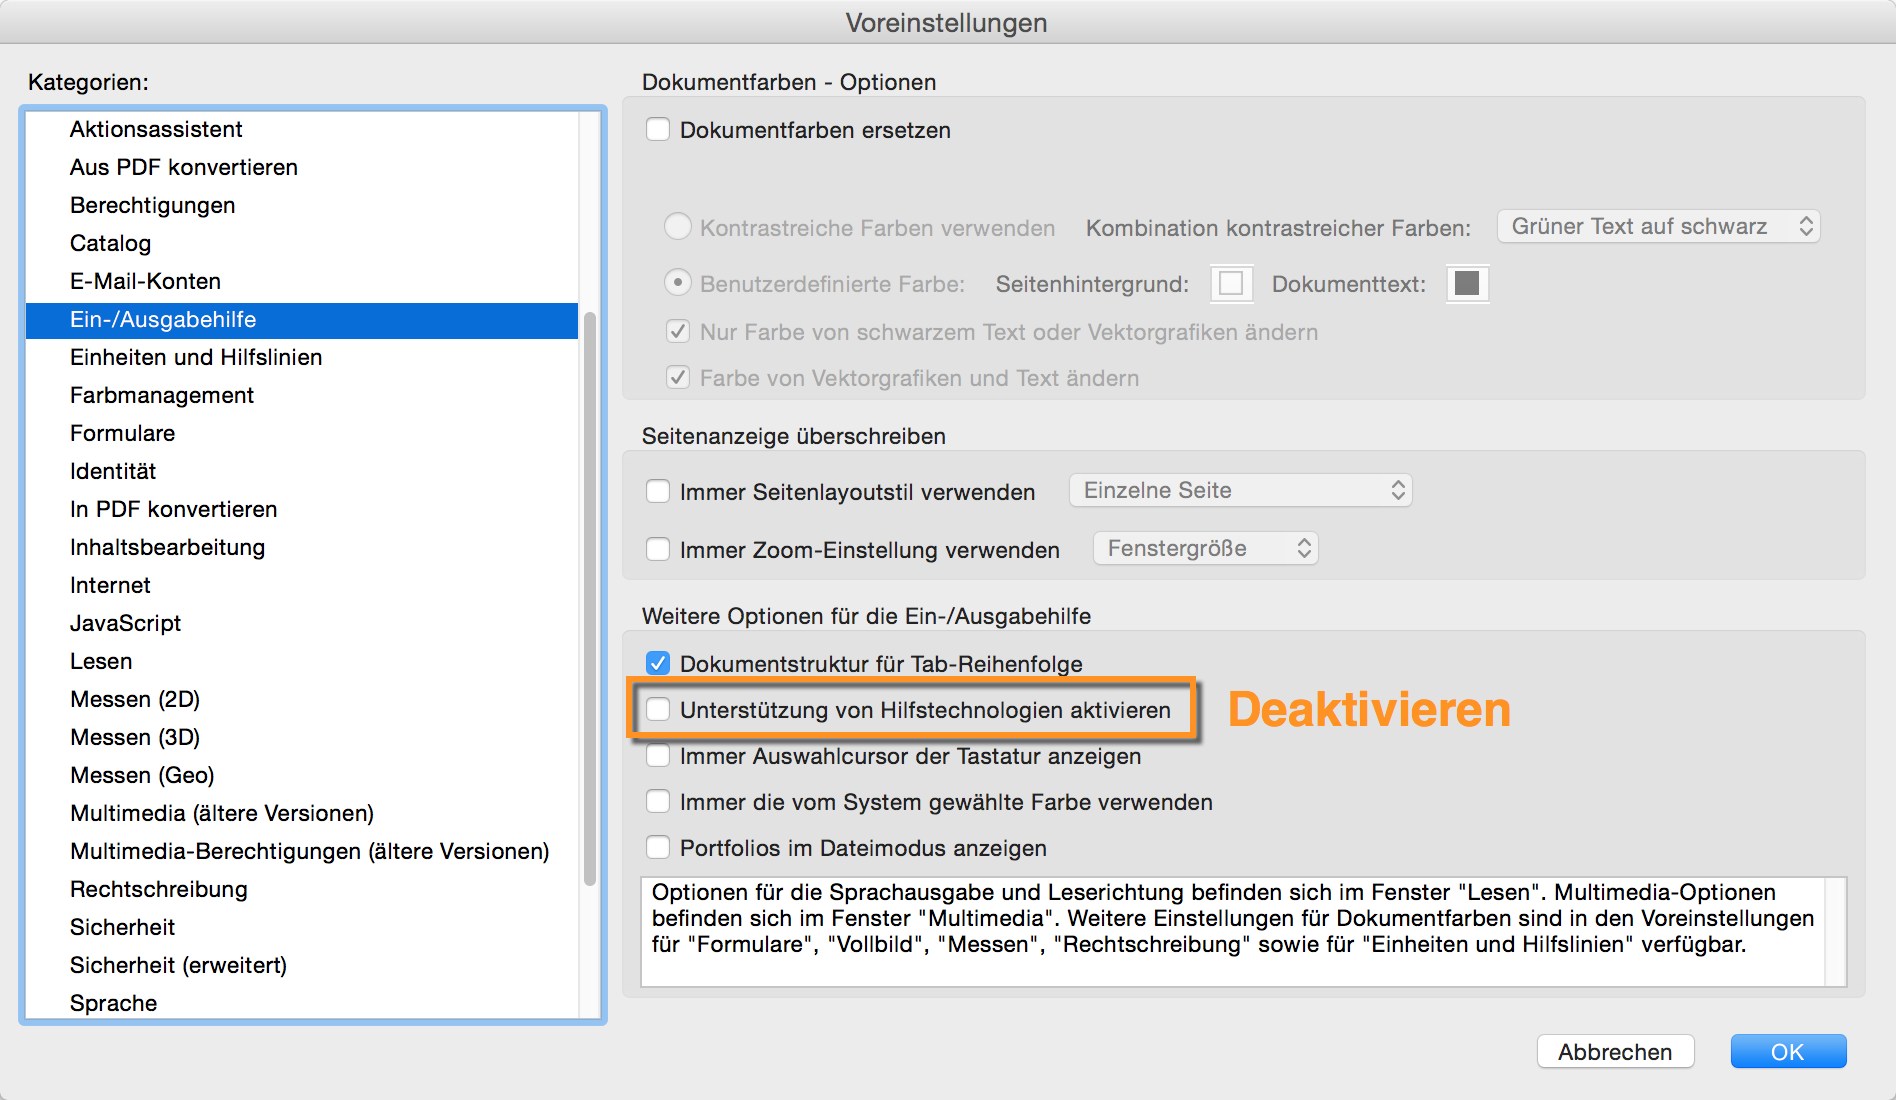Select Sicherheit category
The width and height of the screenshot is (1896, 1100).
[302, 927]
